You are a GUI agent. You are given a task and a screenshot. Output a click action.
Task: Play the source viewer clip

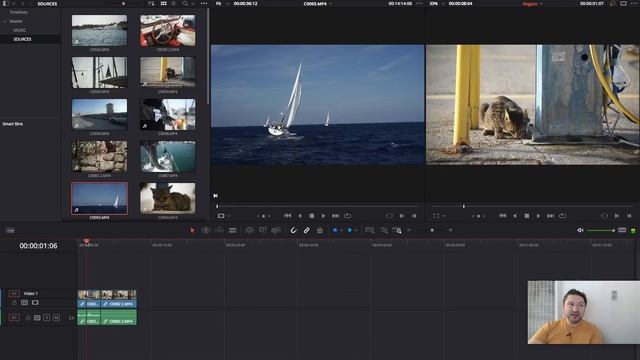tap(323, 216)
